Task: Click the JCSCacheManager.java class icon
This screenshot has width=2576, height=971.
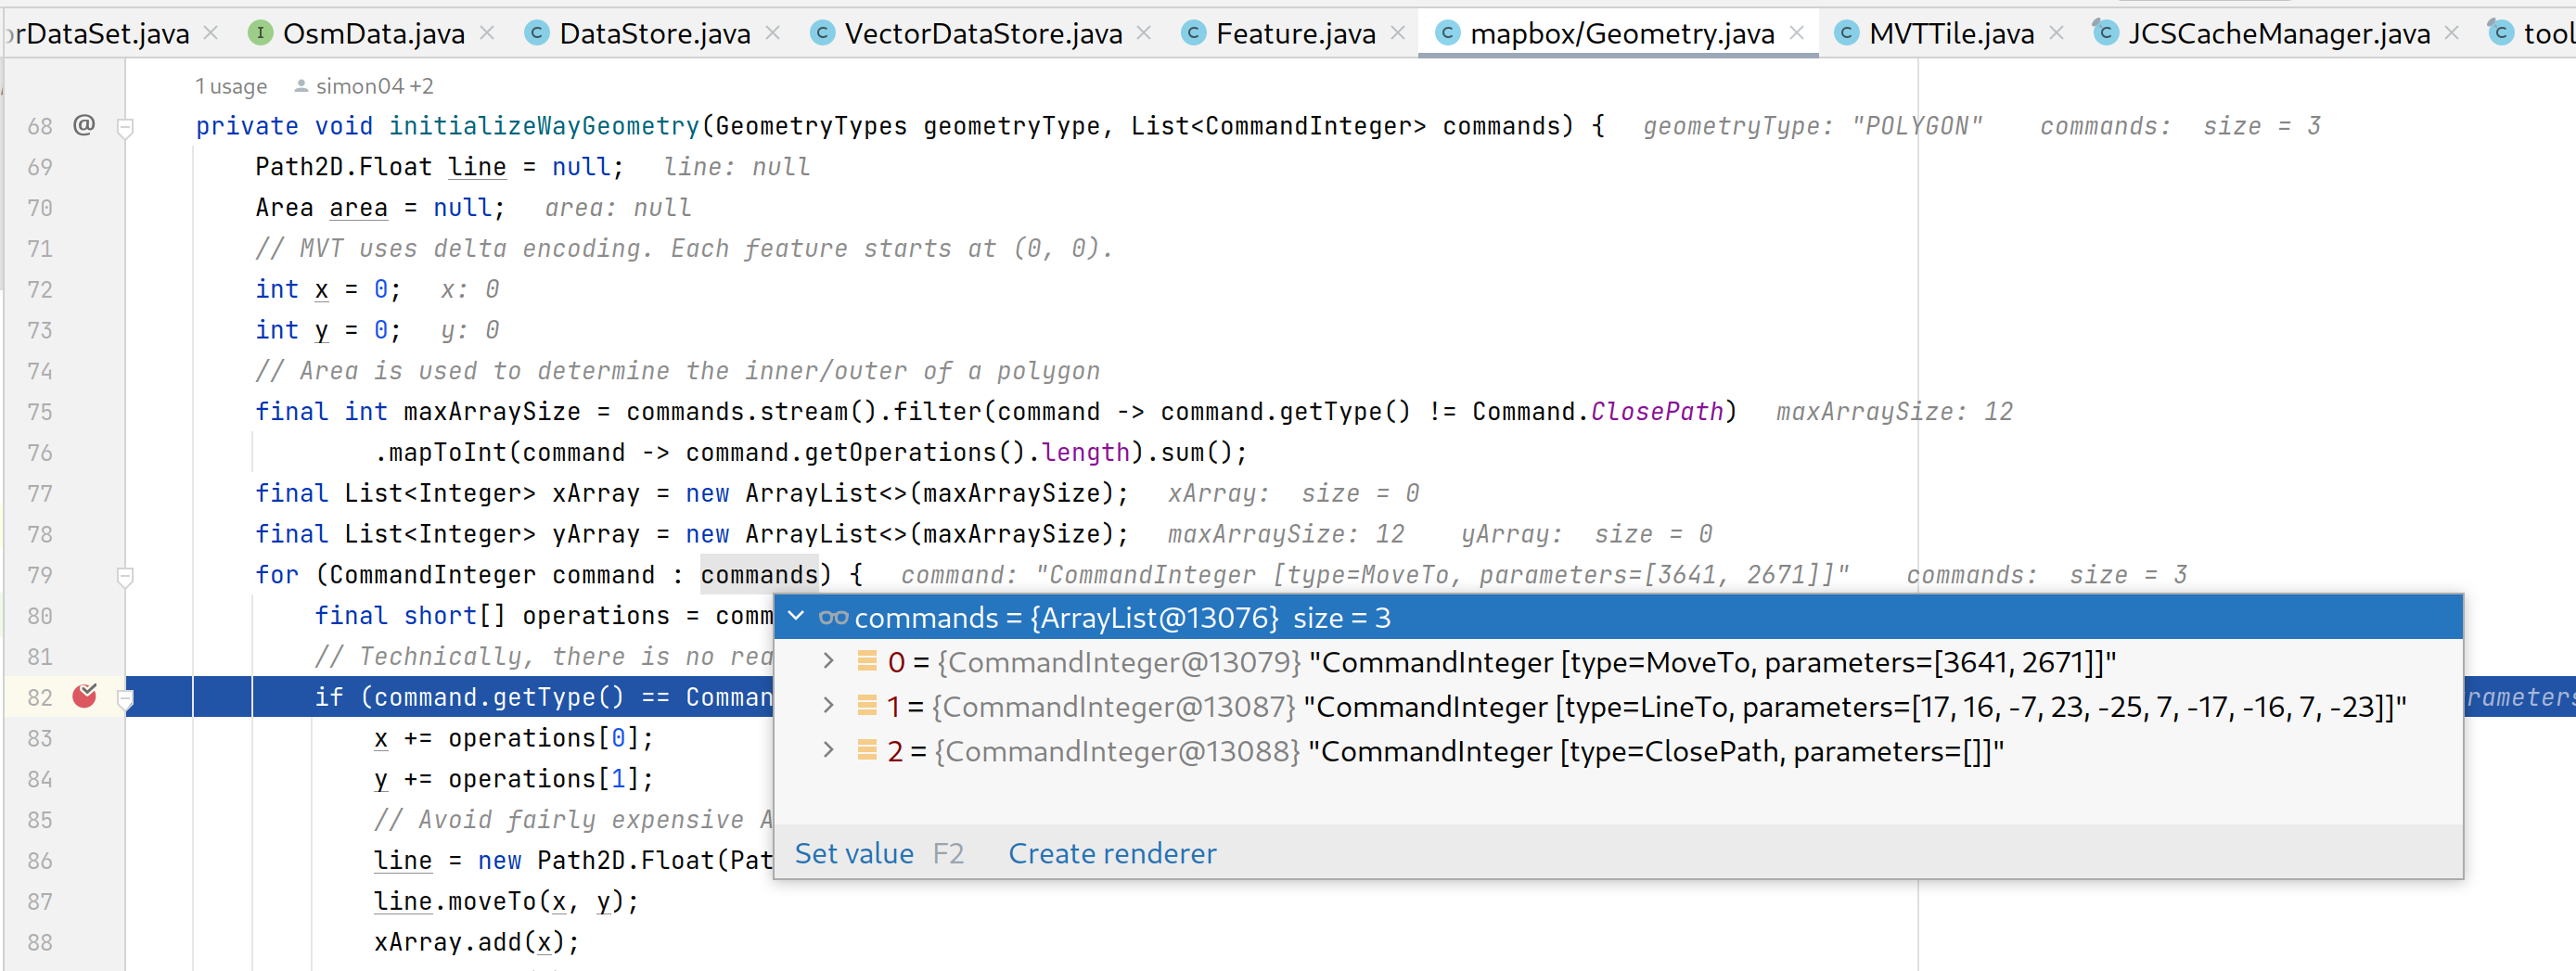Action: coord(2103,32)
